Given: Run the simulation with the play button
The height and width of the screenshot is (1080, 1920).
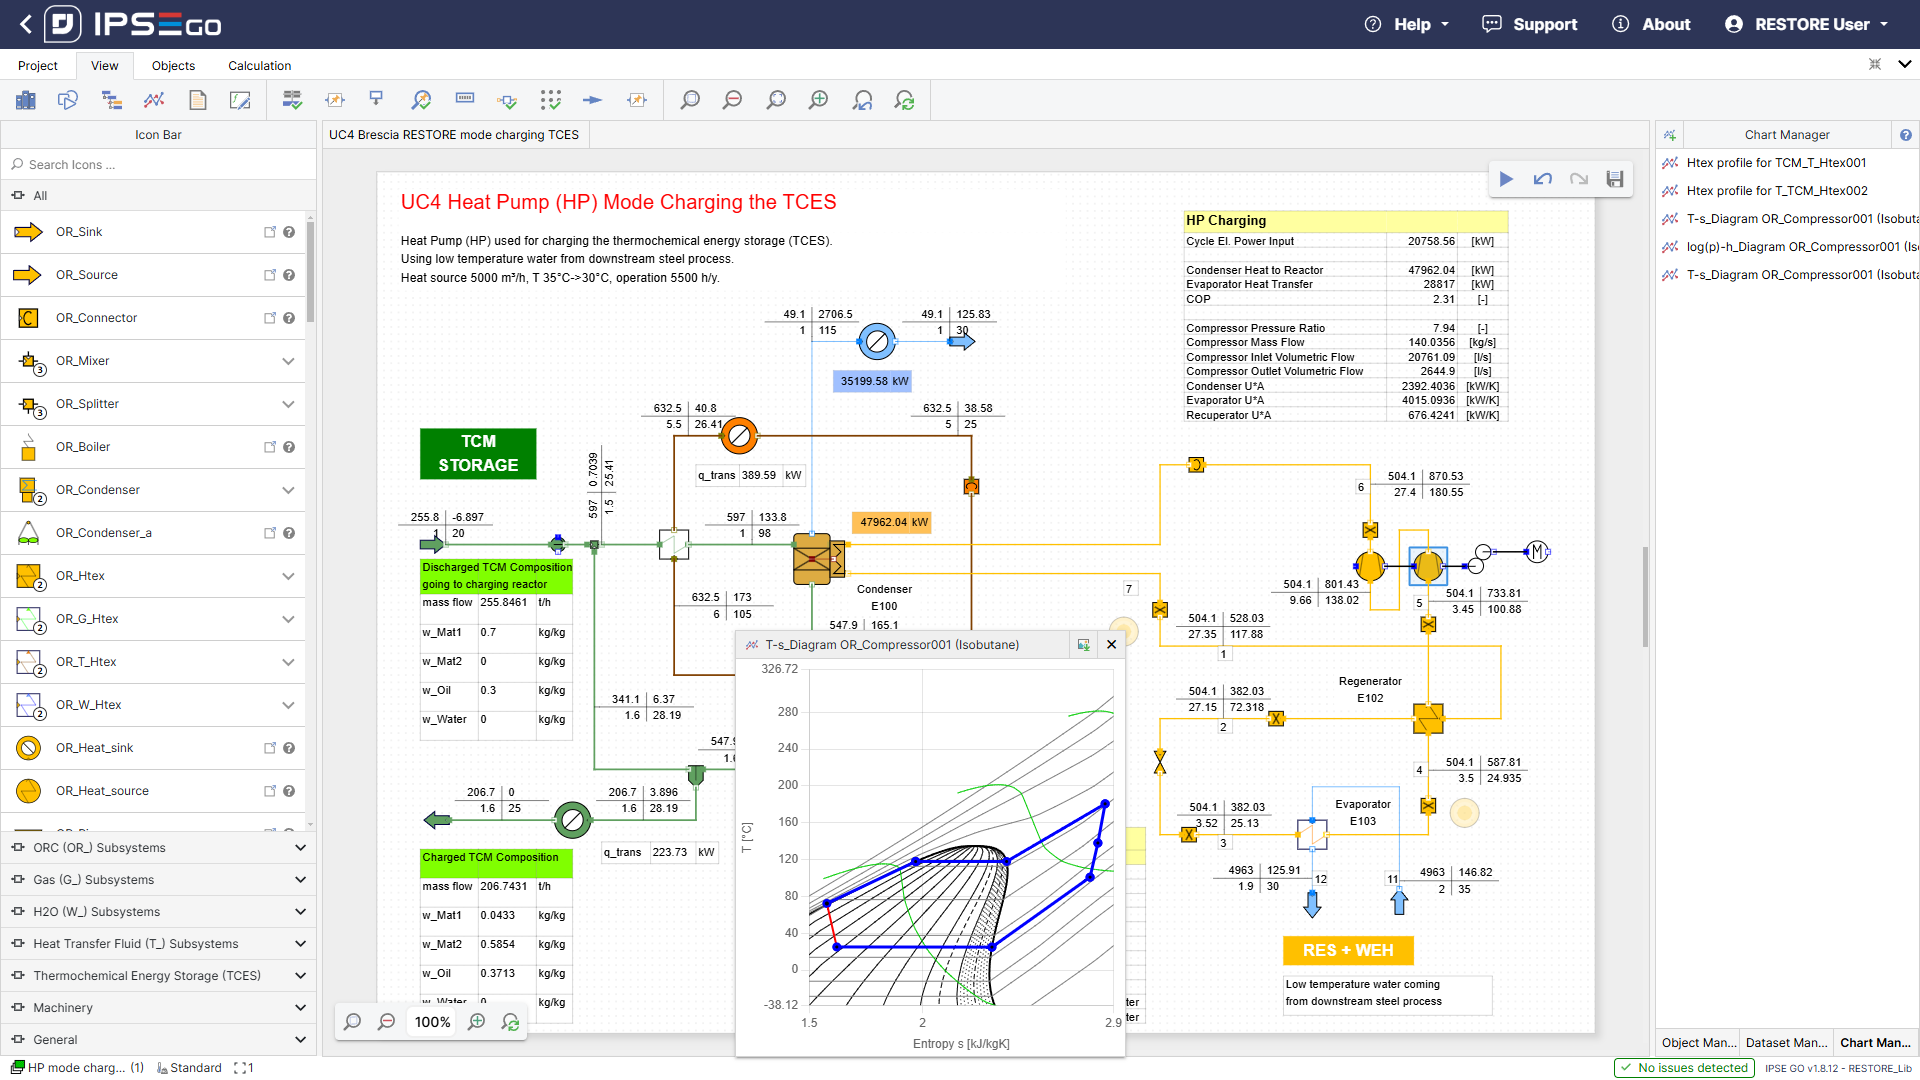Looking at the screenshot, I should pyautogui.click(x=1506, y=179).
